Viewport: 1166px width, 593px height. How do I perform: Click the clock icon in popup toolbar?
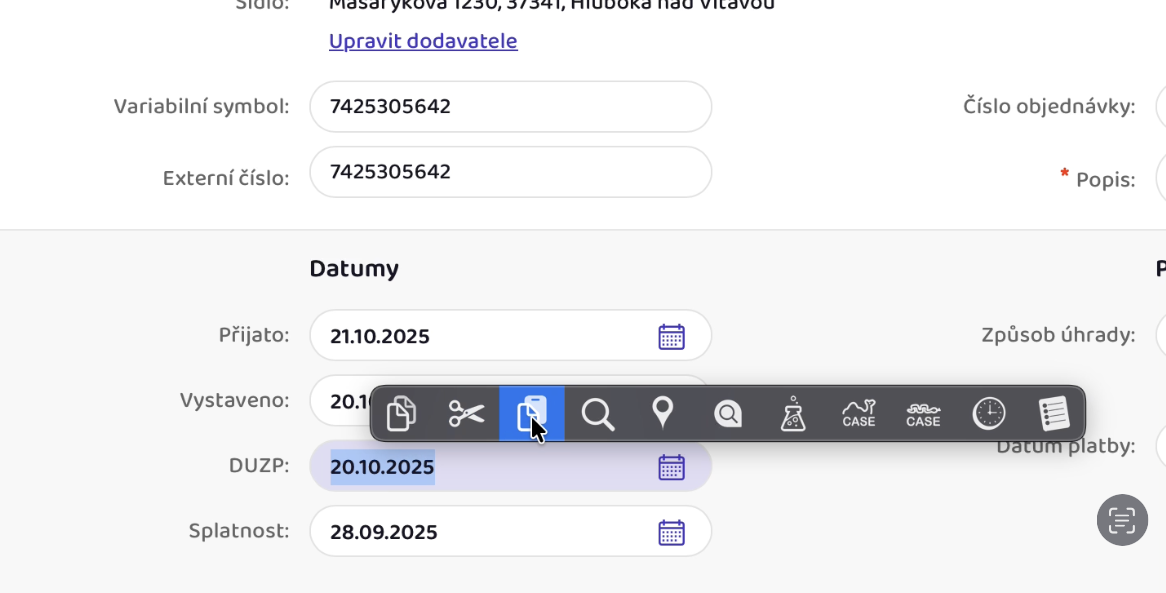point(989,413)
